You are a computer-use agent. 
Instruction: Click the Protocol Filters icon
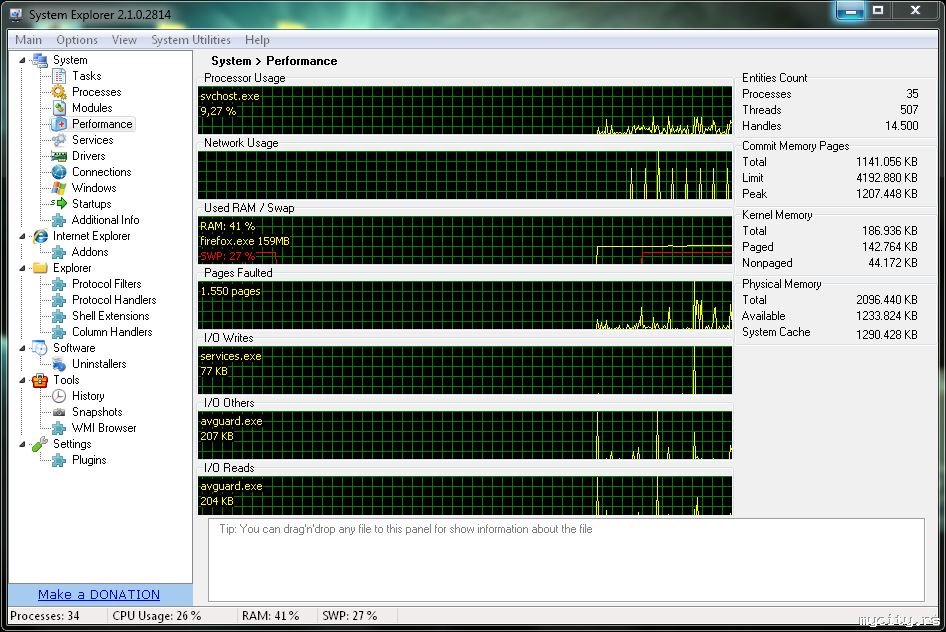pyautogui.click(x=59, y=284)
